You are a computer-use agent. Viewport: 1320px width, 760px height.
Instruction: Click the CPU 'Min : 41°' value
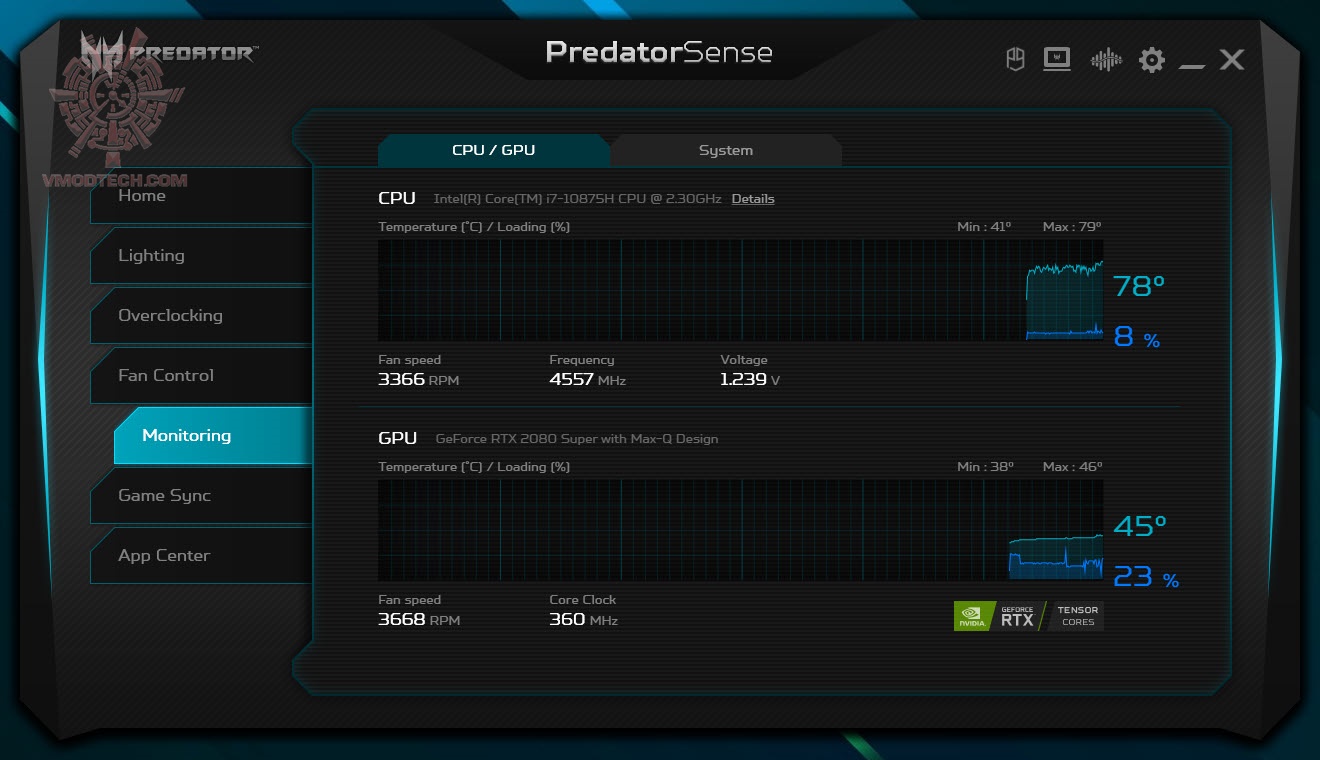[x=984, y=227]
